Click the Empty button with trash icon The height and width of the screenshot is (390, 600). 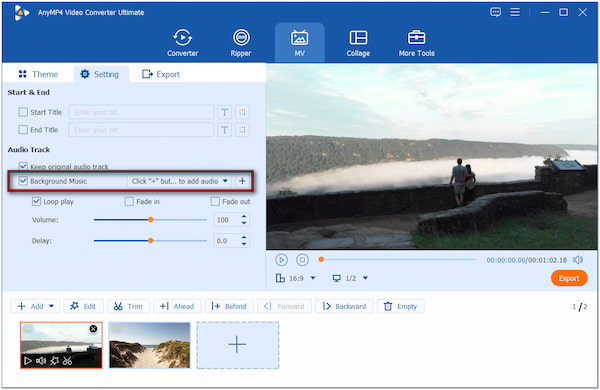401,306
